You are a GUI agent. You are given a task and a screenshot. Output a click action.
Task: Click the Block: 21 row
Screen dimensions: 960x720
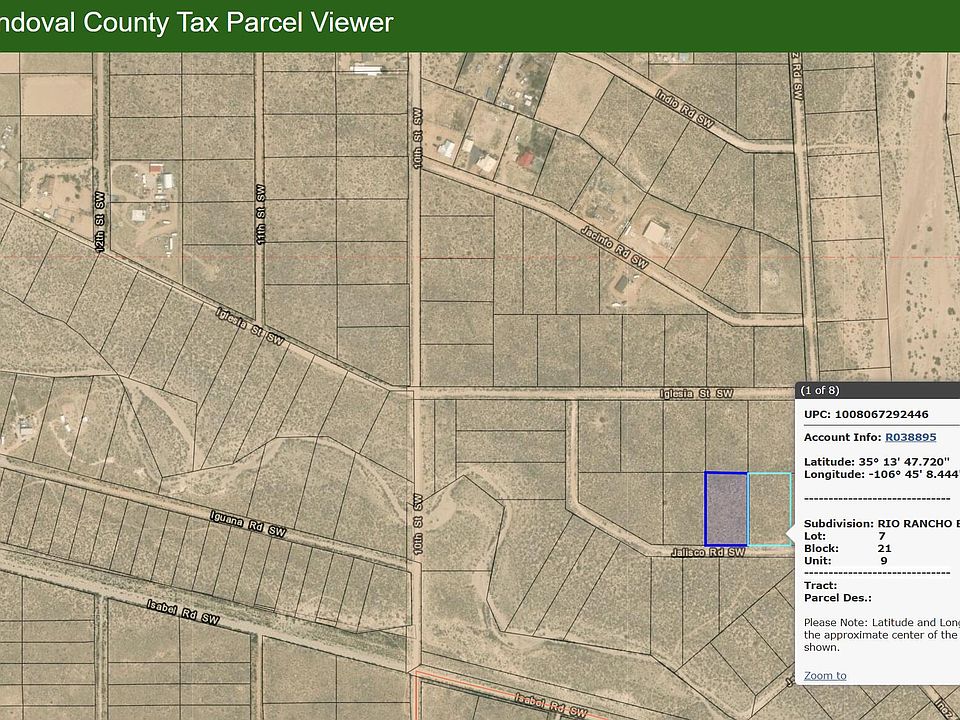[x=847, y=548]
